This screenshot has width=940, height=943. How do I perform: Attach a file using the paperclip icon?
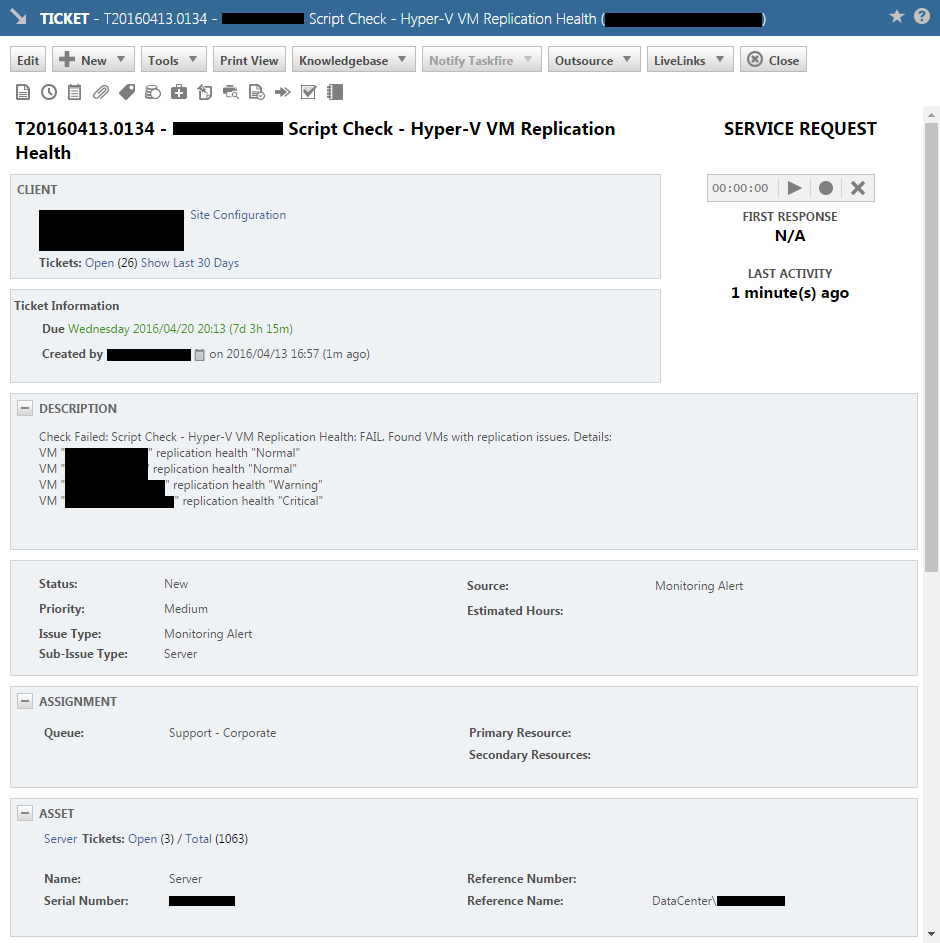click(x=100, y=91)
